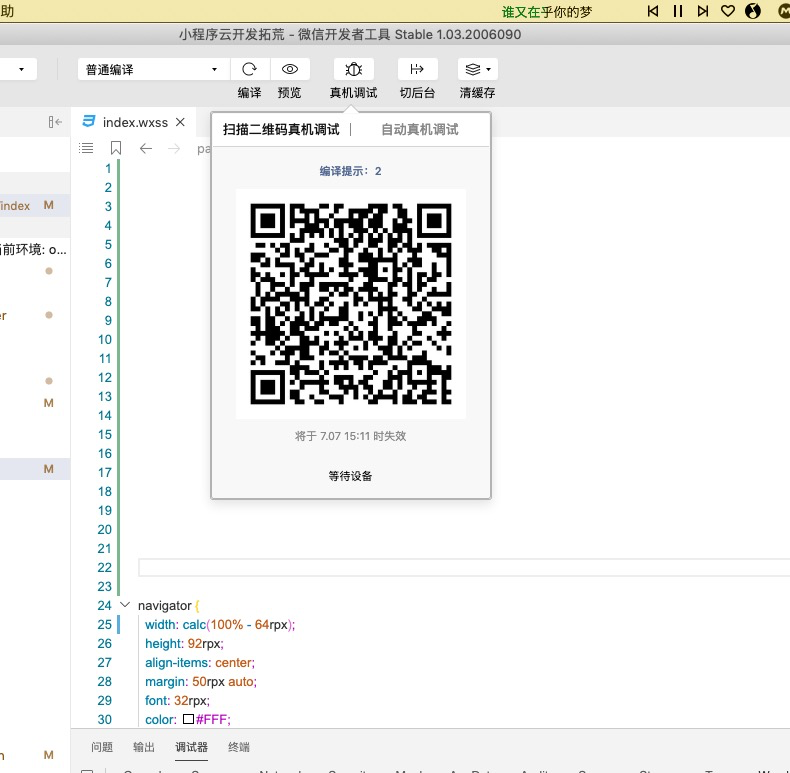Click the song title 谁又在乎你的梦
This screenshot has height=773, width=790.
point(547,12)
